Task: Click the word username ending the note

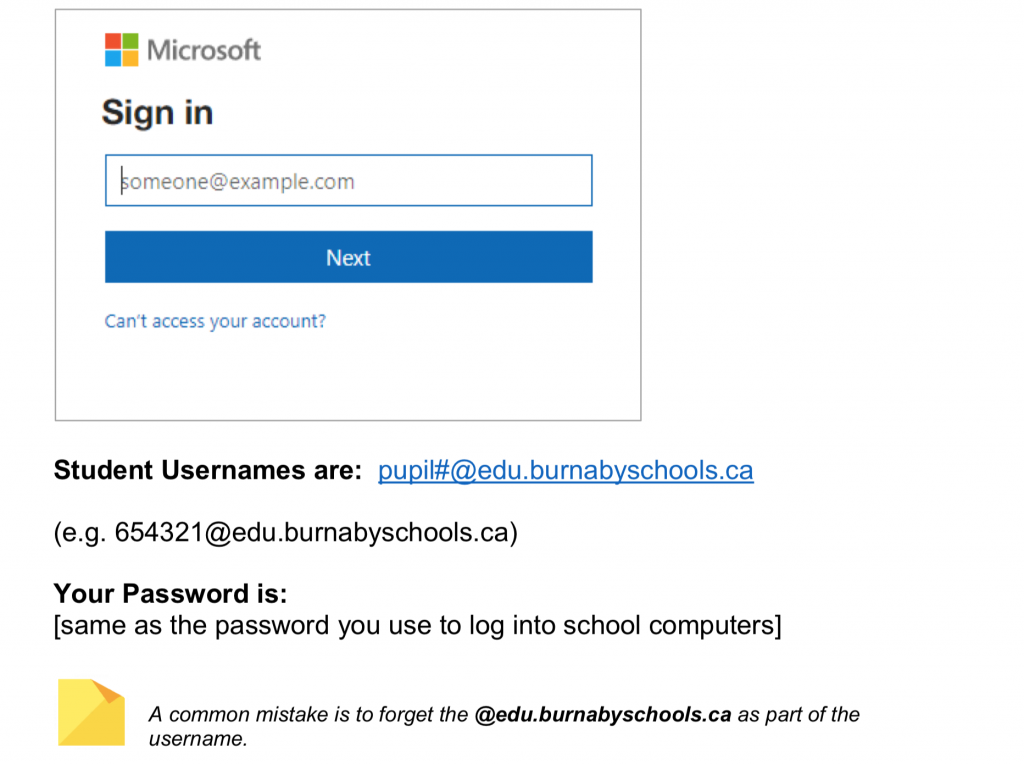Action: click(195, 739)
